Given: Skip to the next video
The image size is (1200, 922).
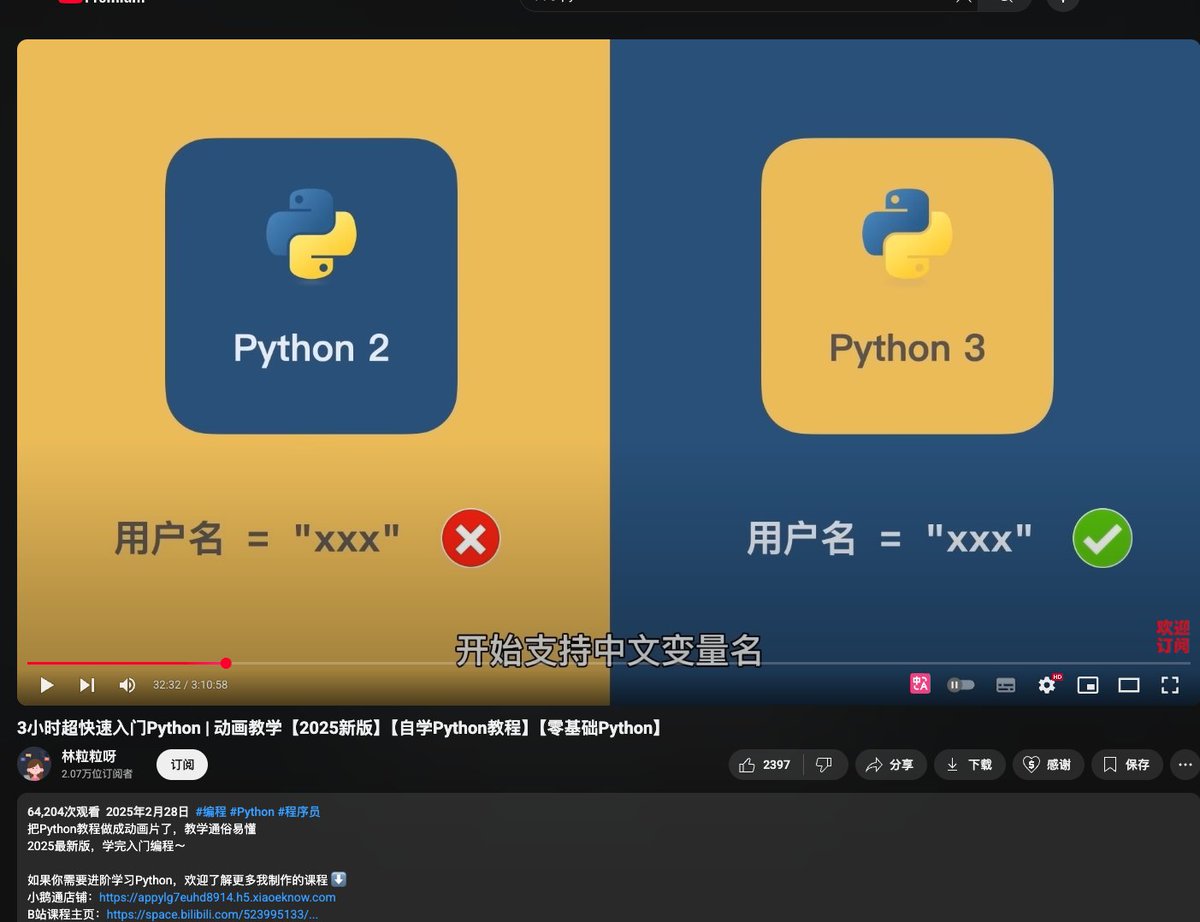Looking at the screenshot, I should click(87, 685).
